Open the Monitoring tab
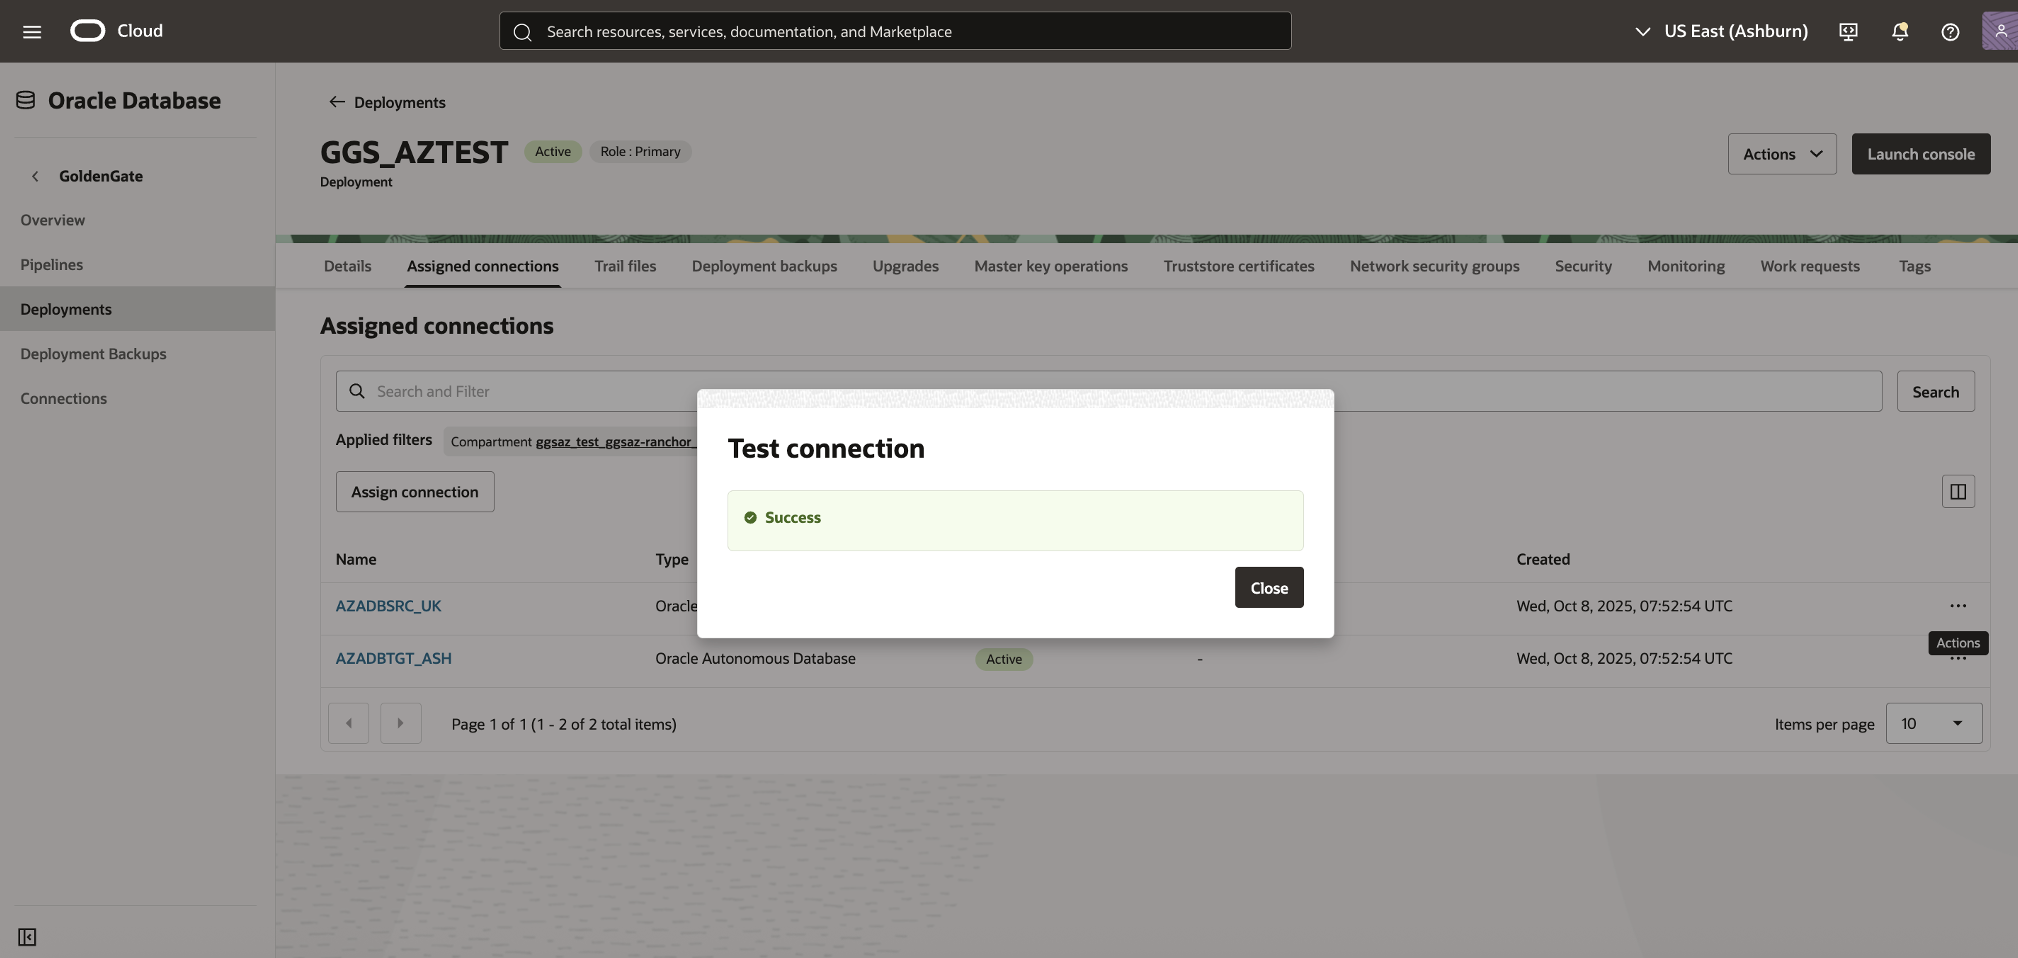Viewport: 2018px width, 958px height. click(1687, 266)
